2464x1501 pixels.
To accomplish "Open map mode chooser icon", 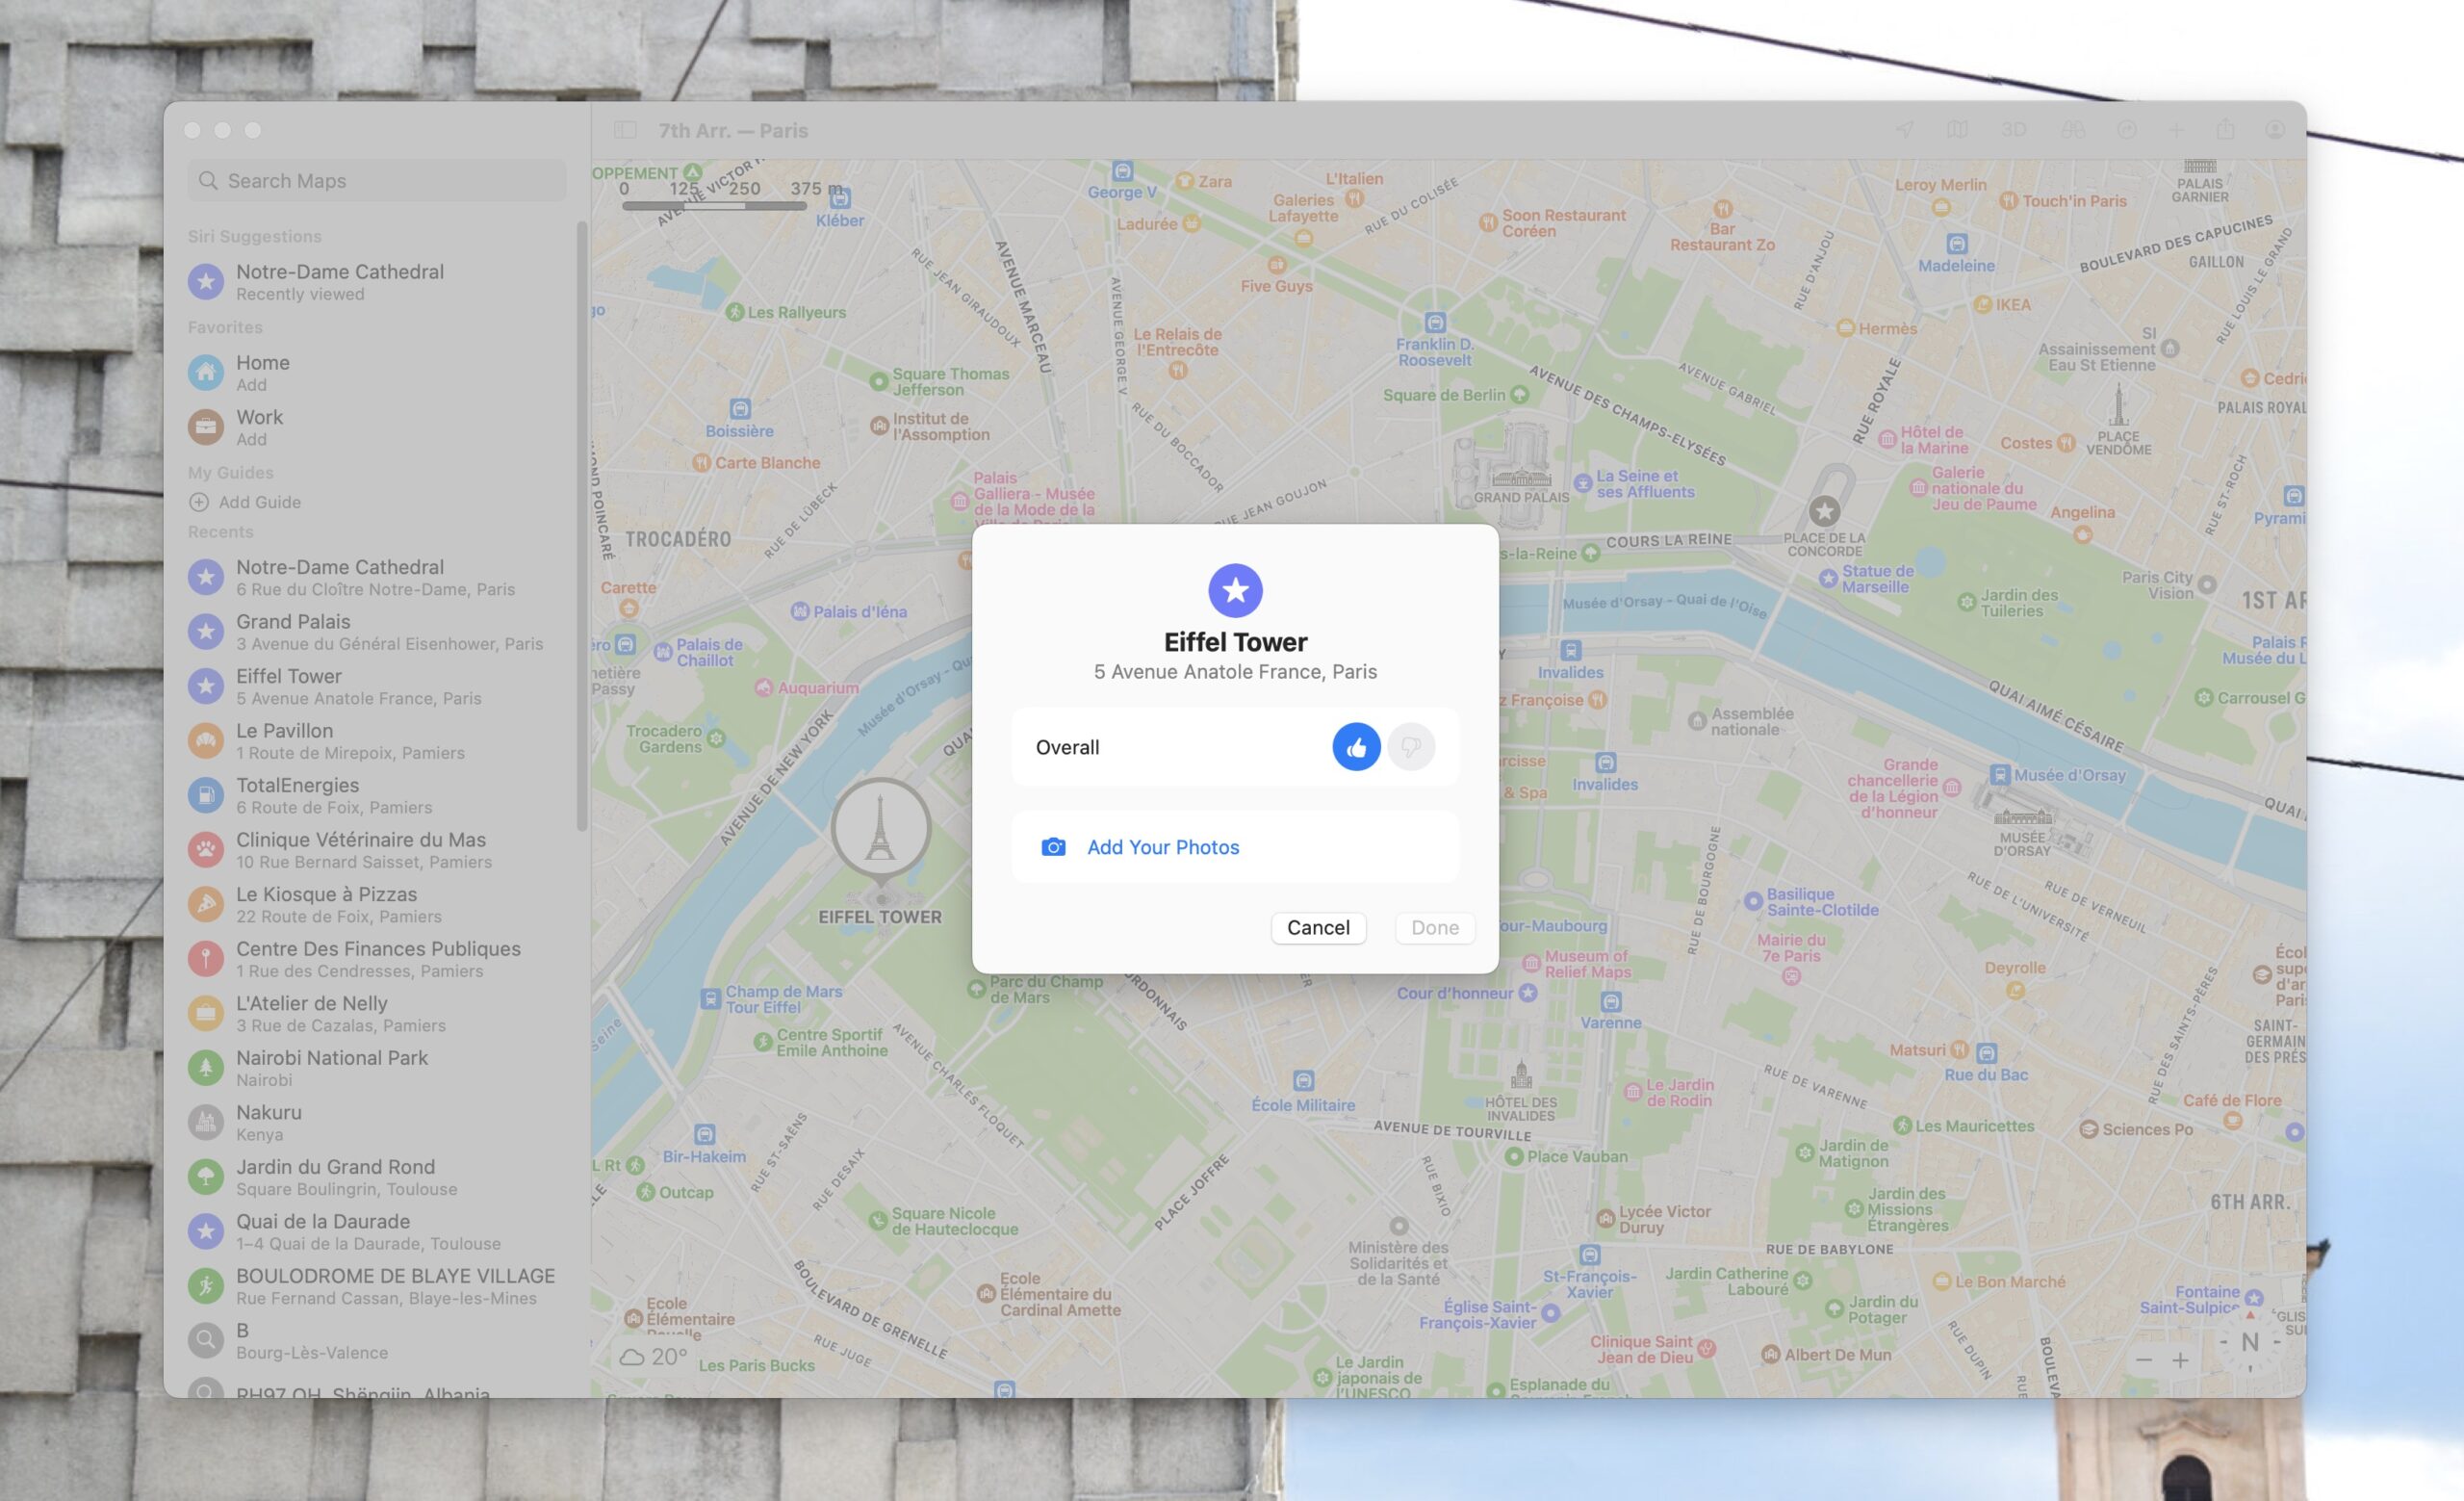I will coord(1957,130).
